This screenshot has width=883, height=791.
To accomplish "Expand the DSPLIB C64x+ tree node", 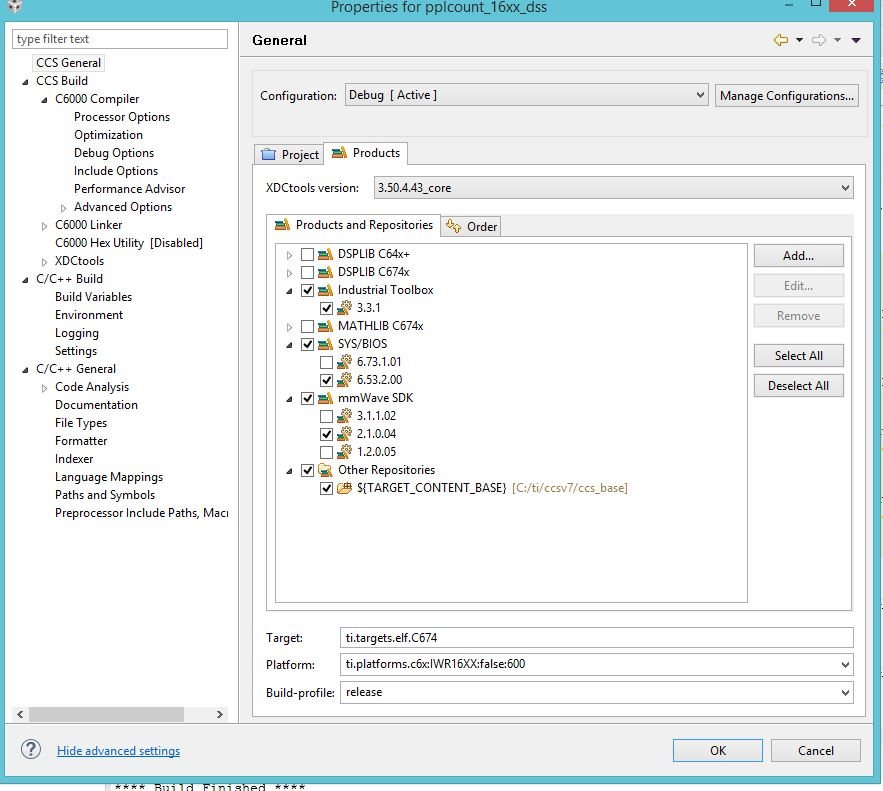I will [x=289, y=255].
